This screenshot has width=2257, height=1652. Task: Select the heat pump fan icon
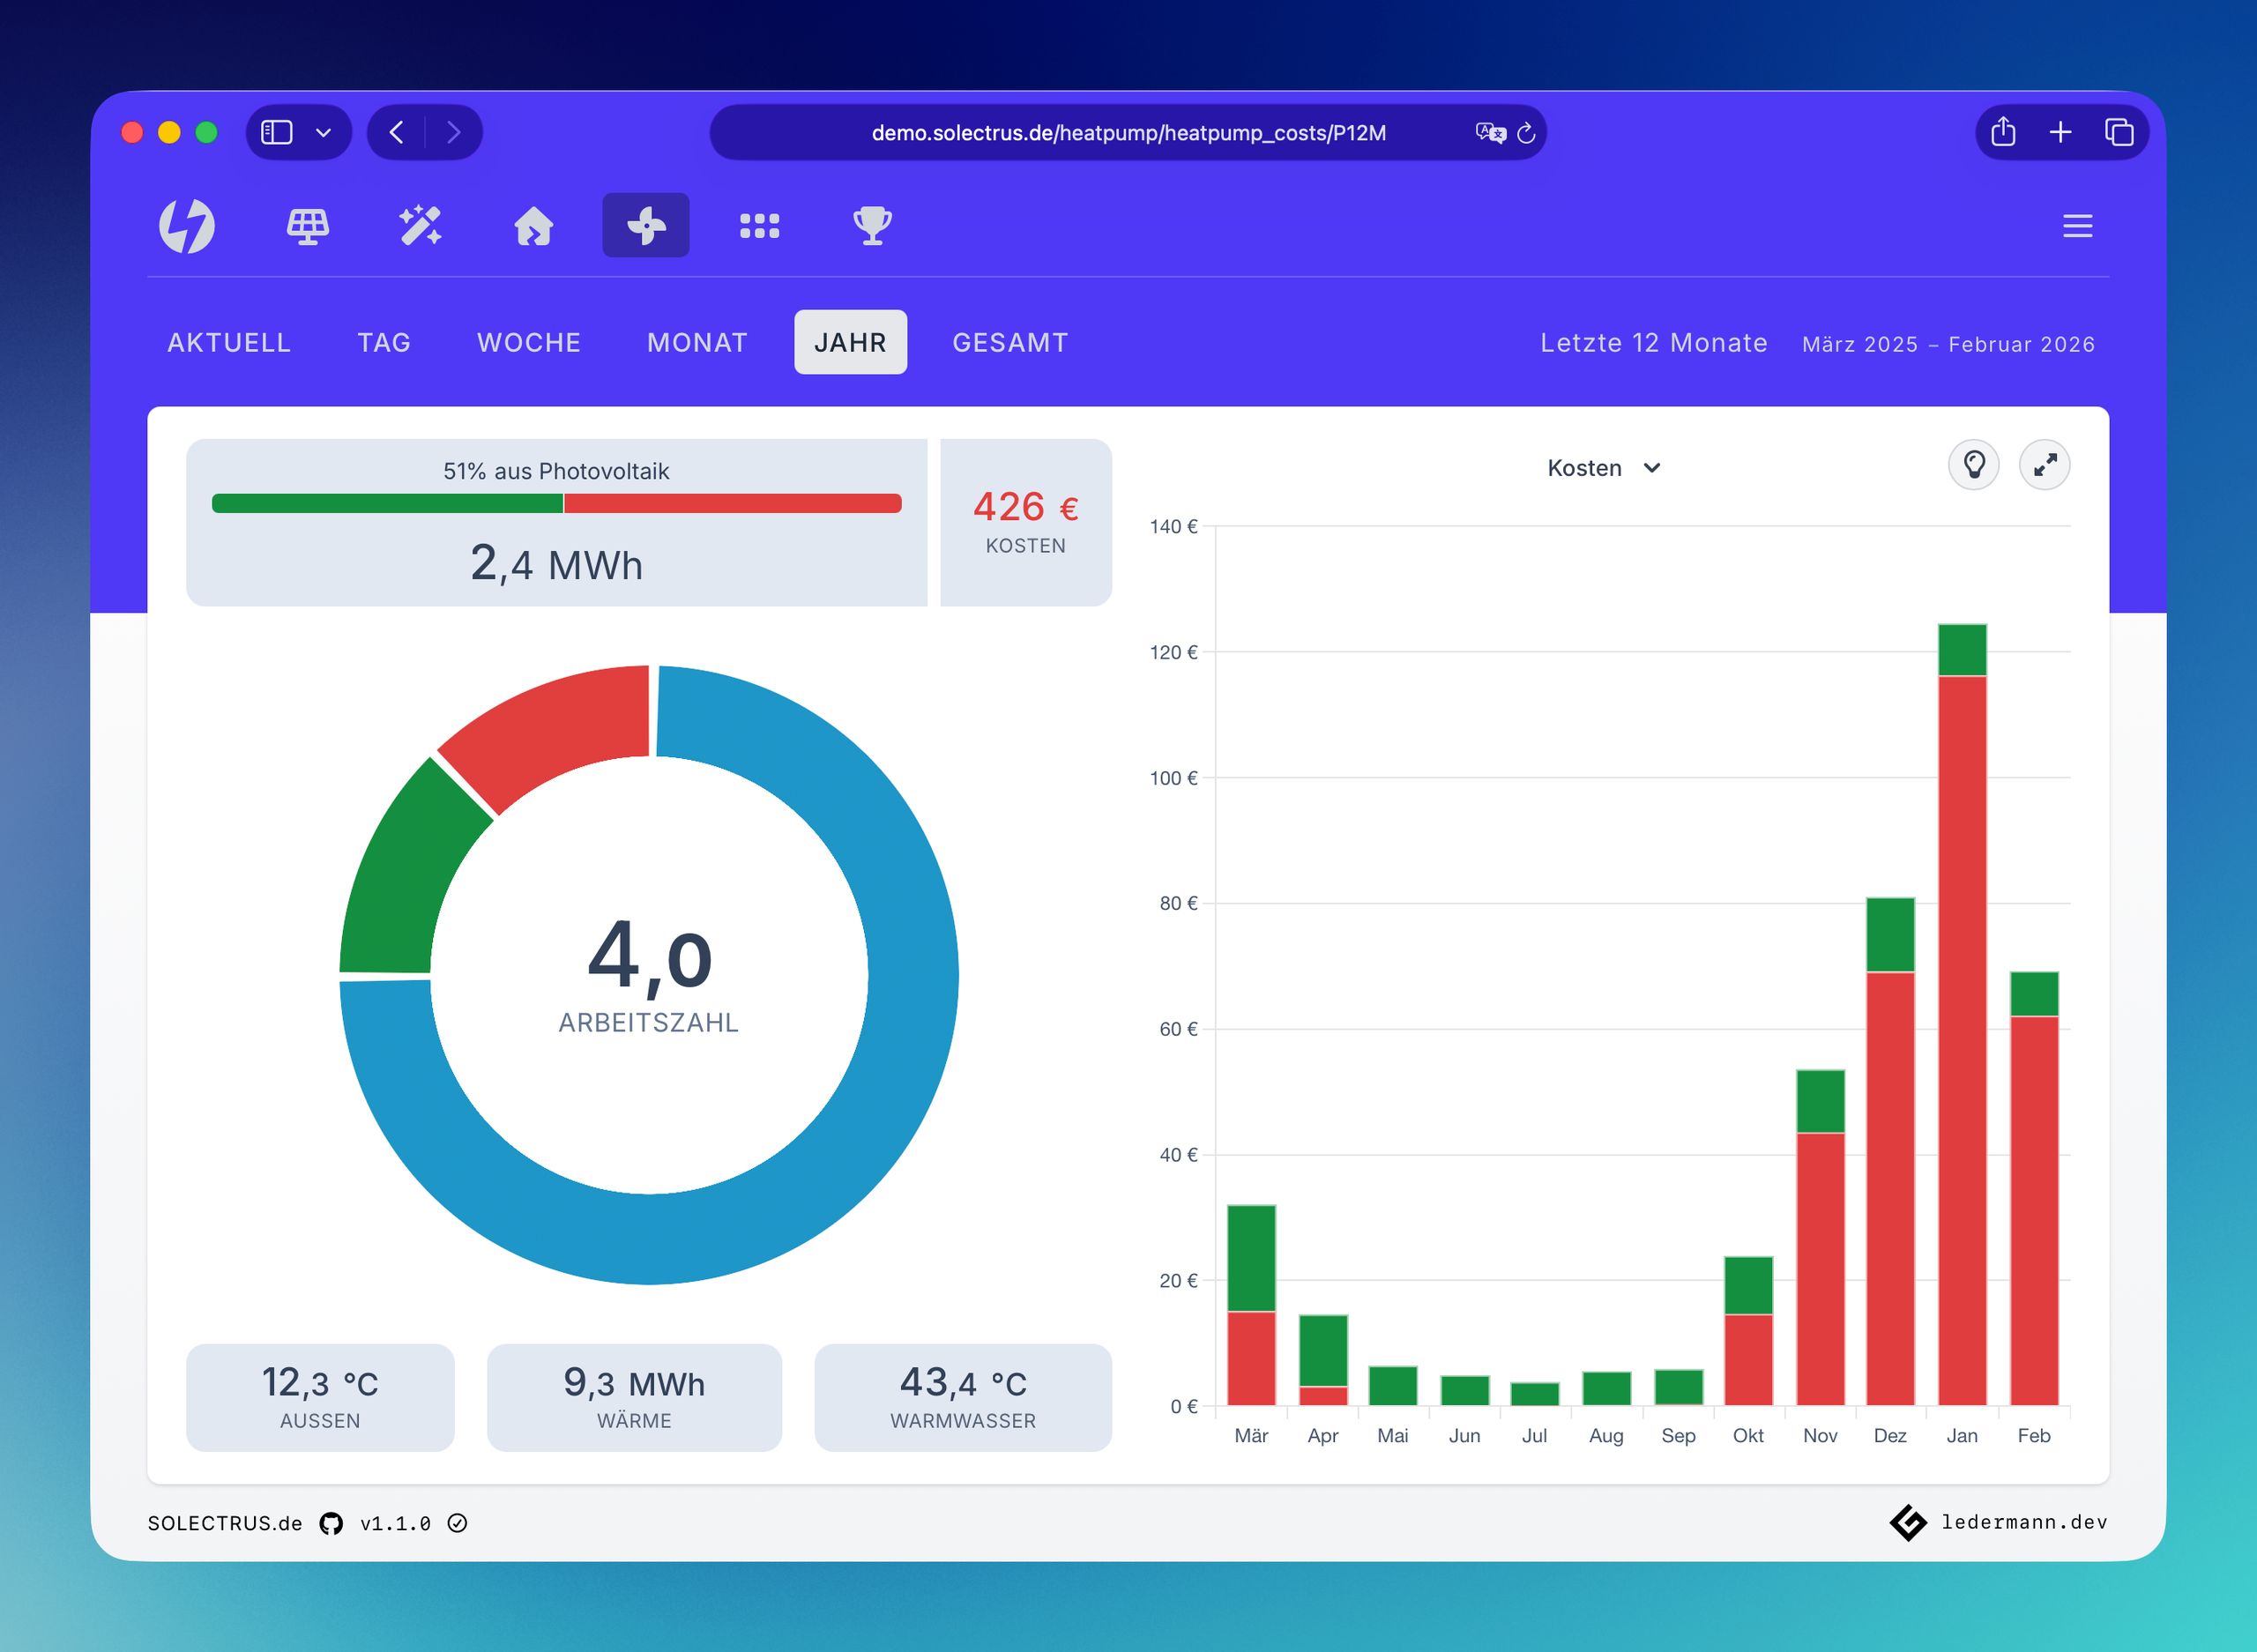coord(646,226)
